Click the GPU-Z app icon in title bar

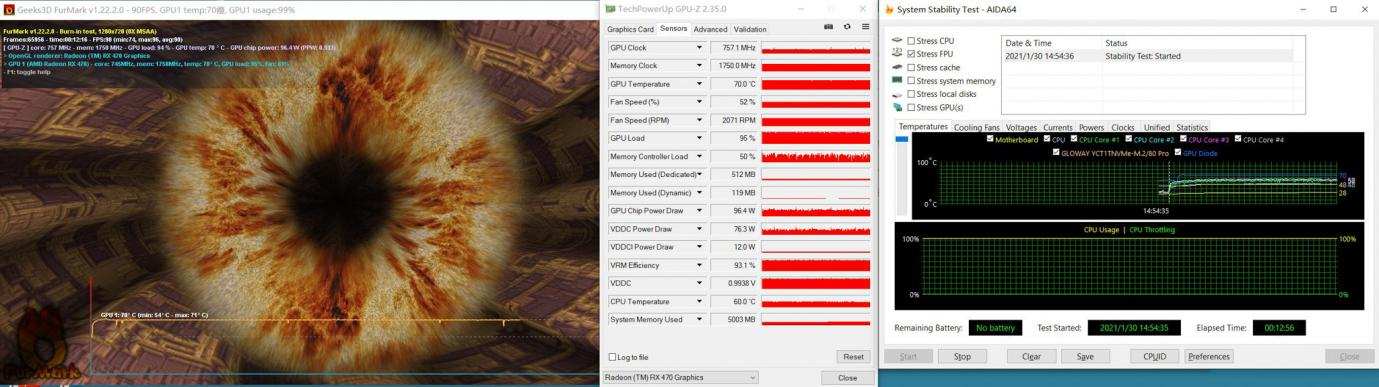tap(610, 8)
